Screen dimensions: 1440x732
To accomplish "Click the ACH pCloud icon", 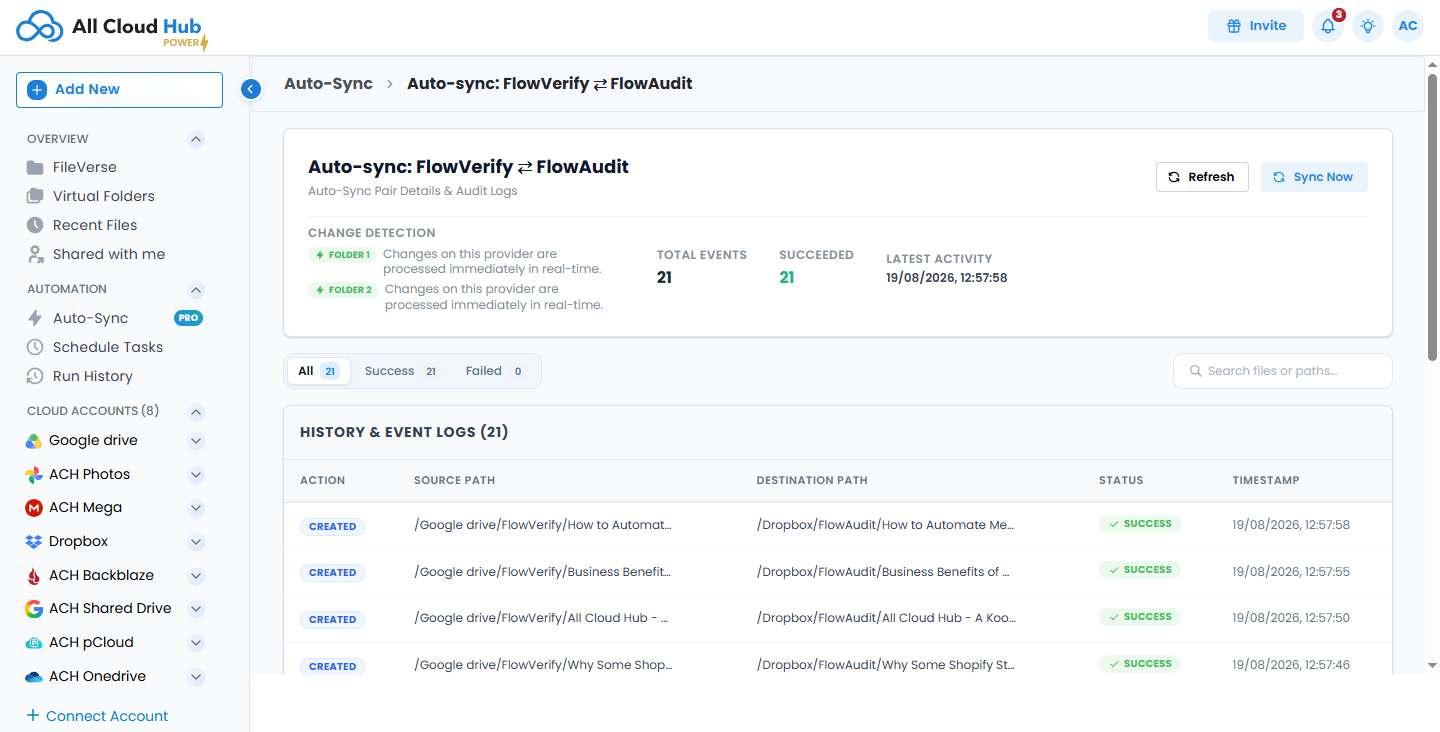I will pos(33,643).
